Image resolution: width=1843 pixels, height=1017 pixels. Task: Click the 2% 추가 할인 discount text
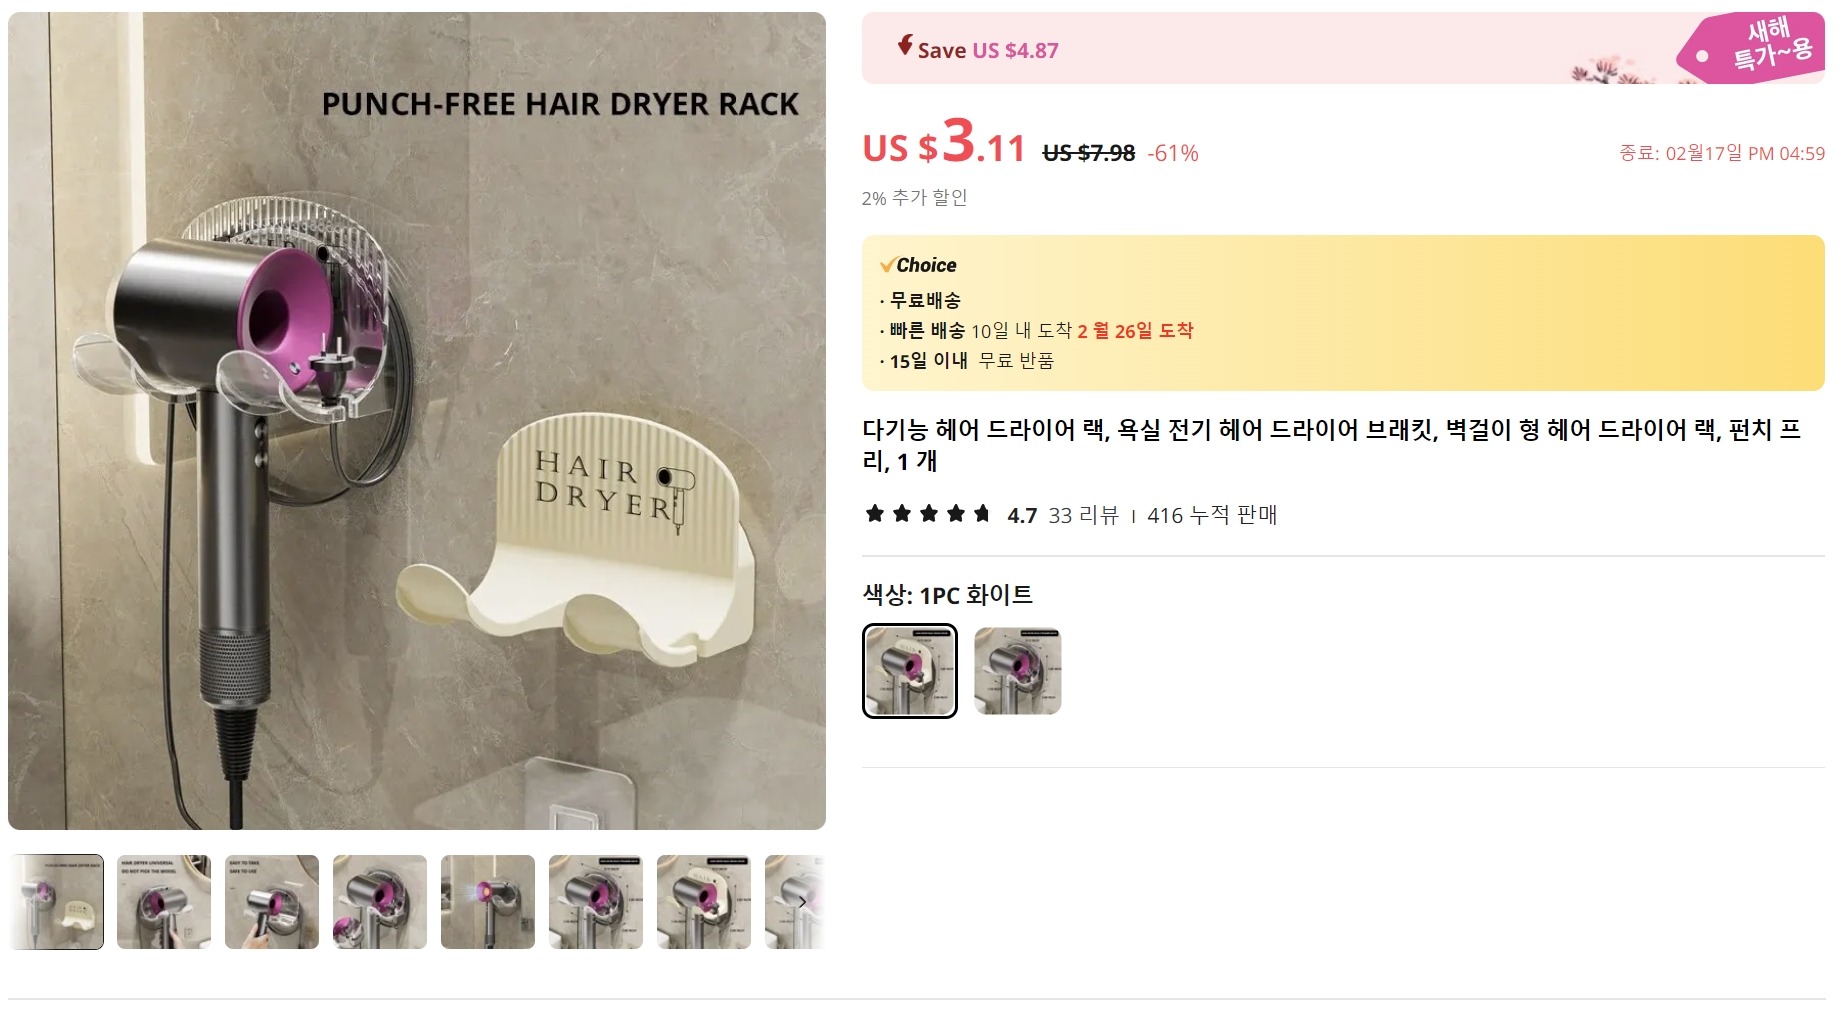pos(914,198)
